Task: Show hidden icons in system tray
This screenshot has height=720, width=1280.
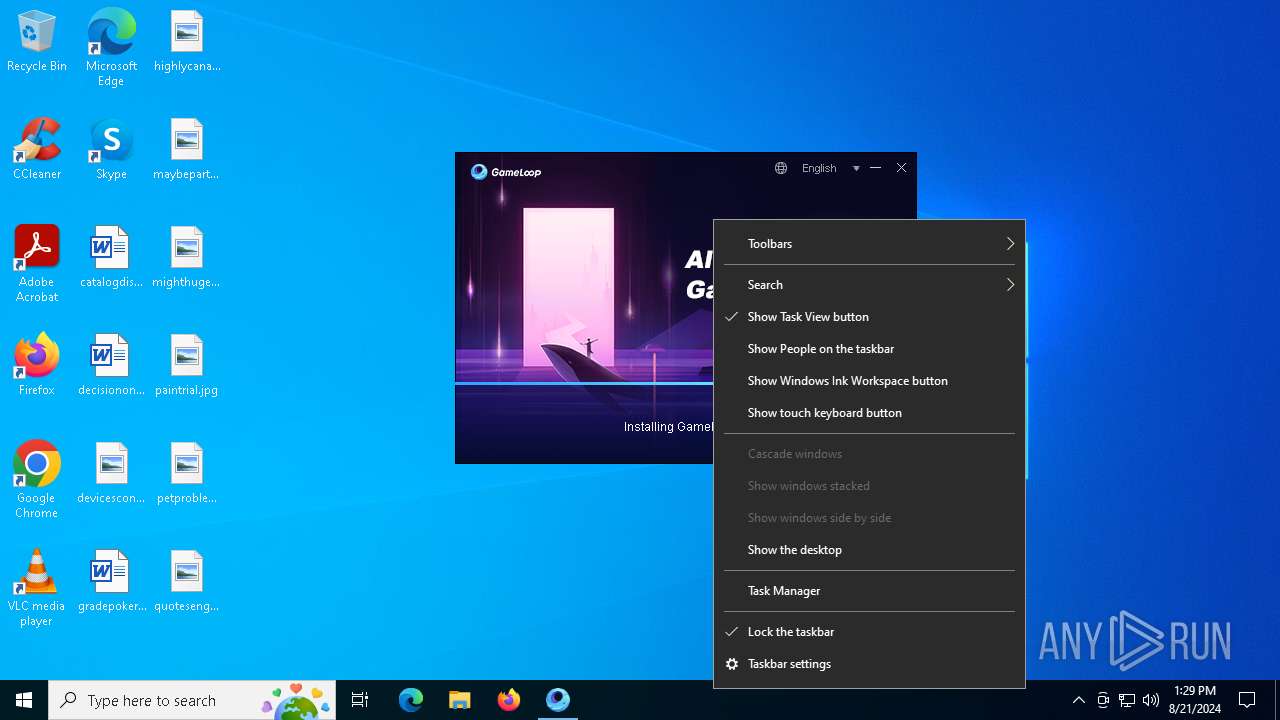Action: tap(1078, 700)
